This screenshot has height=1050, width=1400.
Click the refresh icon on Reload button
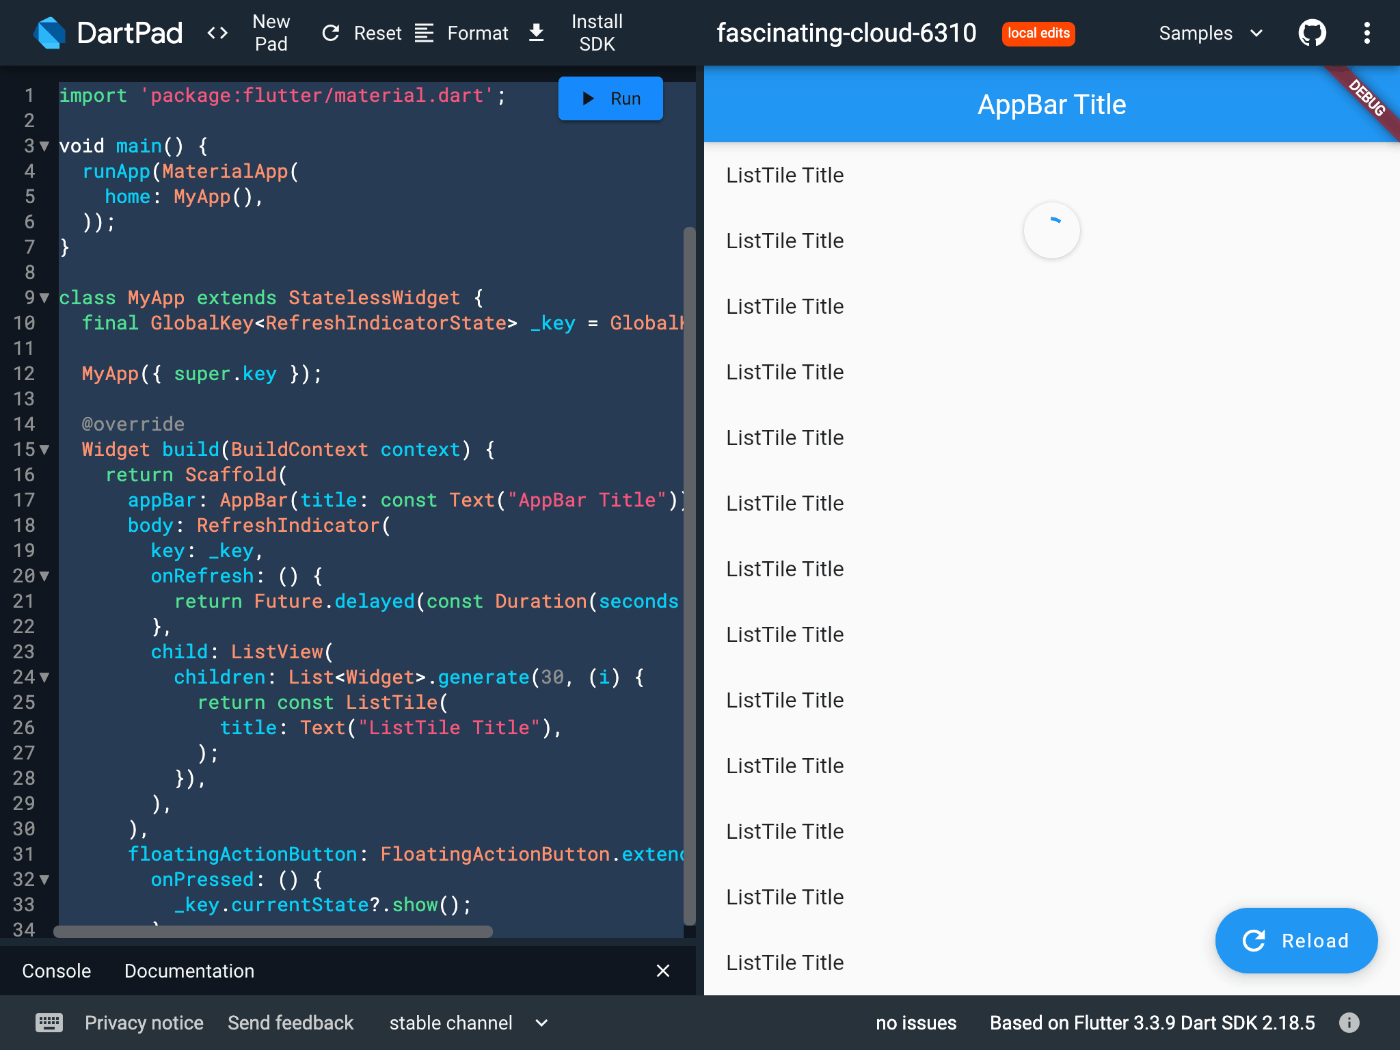(x=1254, y=941)
